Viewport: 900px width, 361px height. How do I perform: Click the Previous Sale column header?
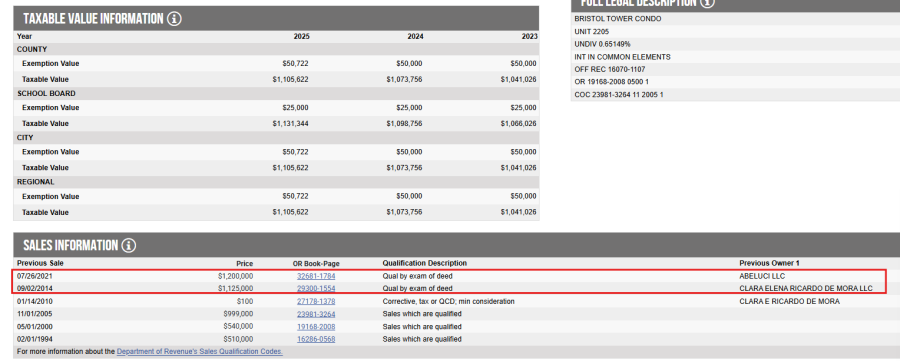click(40, 263)
